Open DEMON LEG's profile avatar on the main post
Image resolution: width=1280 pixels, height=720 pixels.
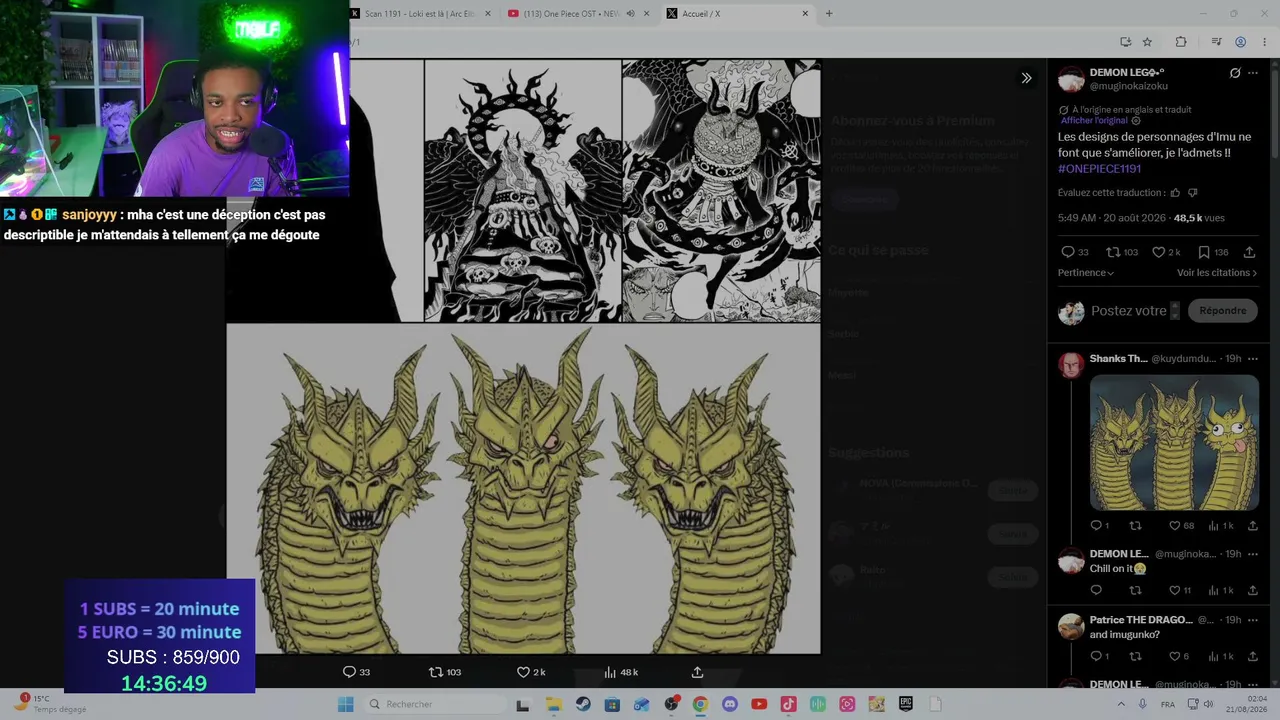pos(1071,79)
